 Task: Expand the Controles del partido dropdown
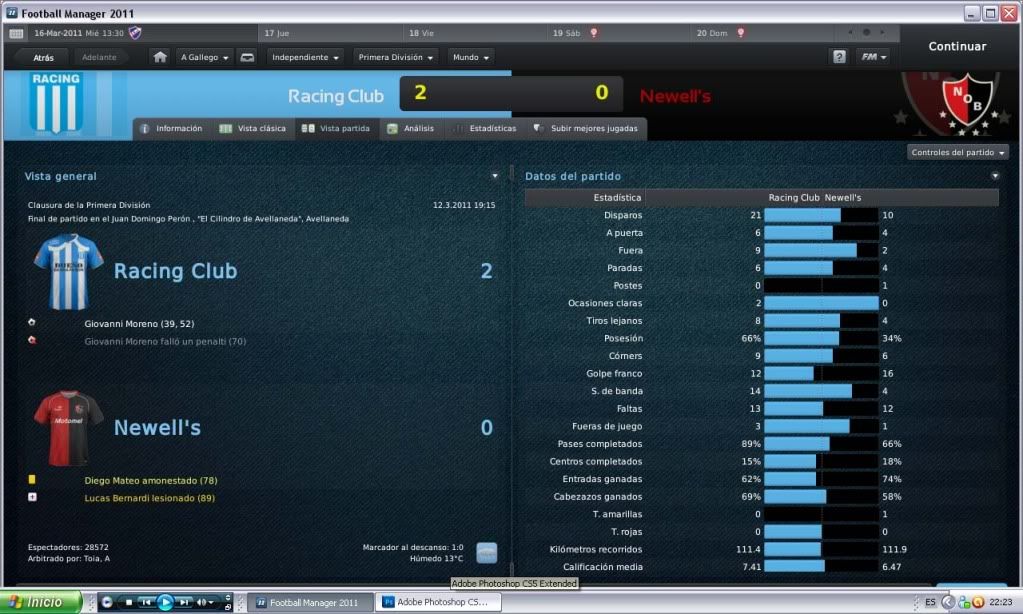coord(958,153)
